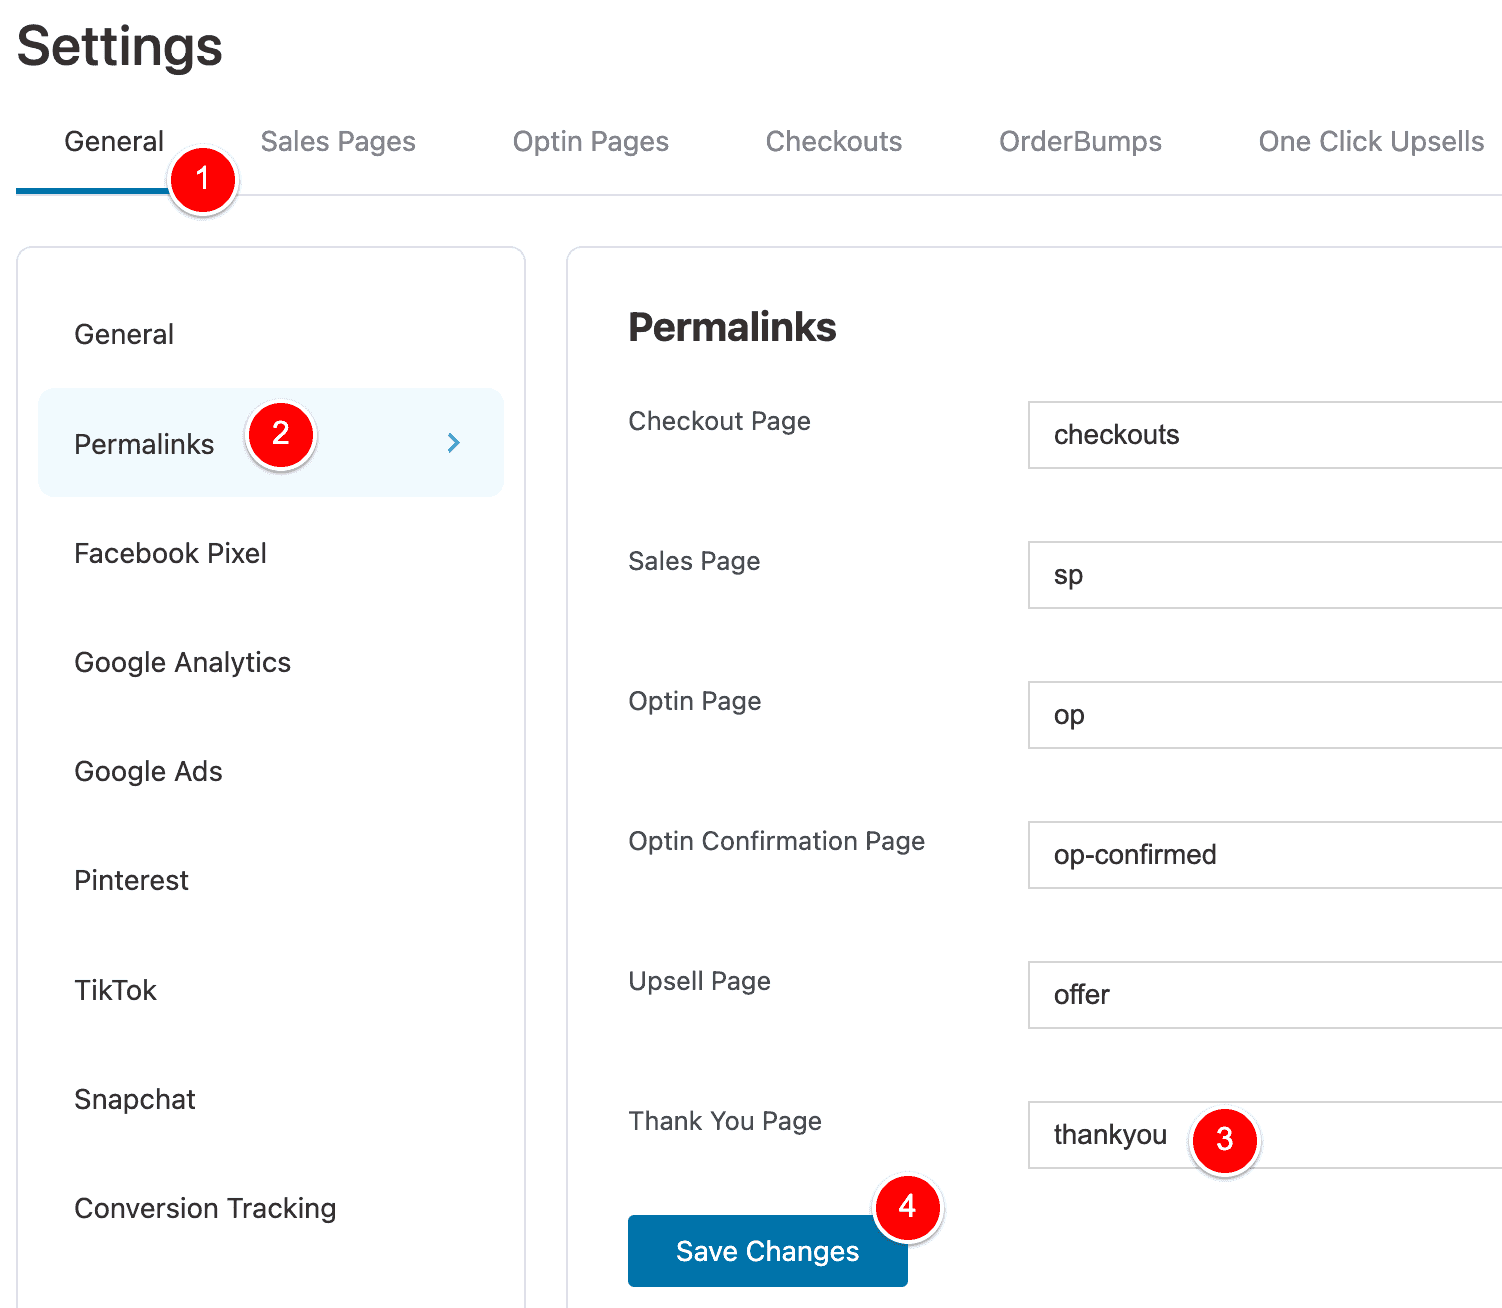Click the Optin Confirmation Page field
The width and height of the screenshot is (1502, 1308).
pos(1265,855)
